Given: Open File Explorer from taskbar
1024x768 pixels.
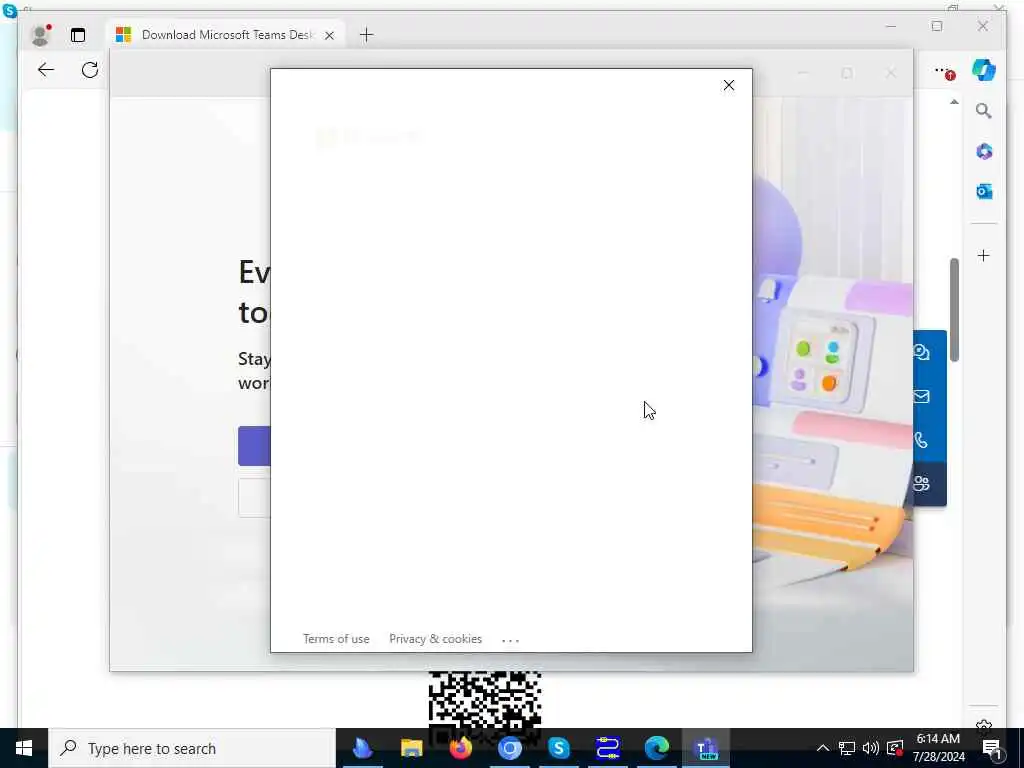Looking at the screenshot, I should 411,748.
